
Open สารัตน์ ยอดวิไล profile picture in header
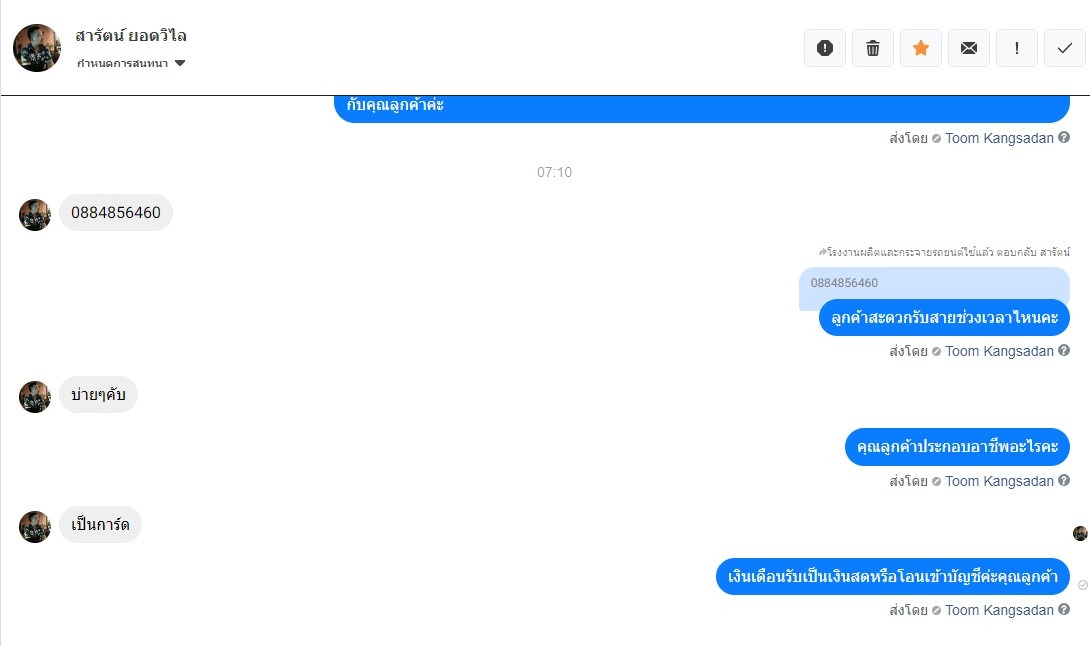pos(37,48)
